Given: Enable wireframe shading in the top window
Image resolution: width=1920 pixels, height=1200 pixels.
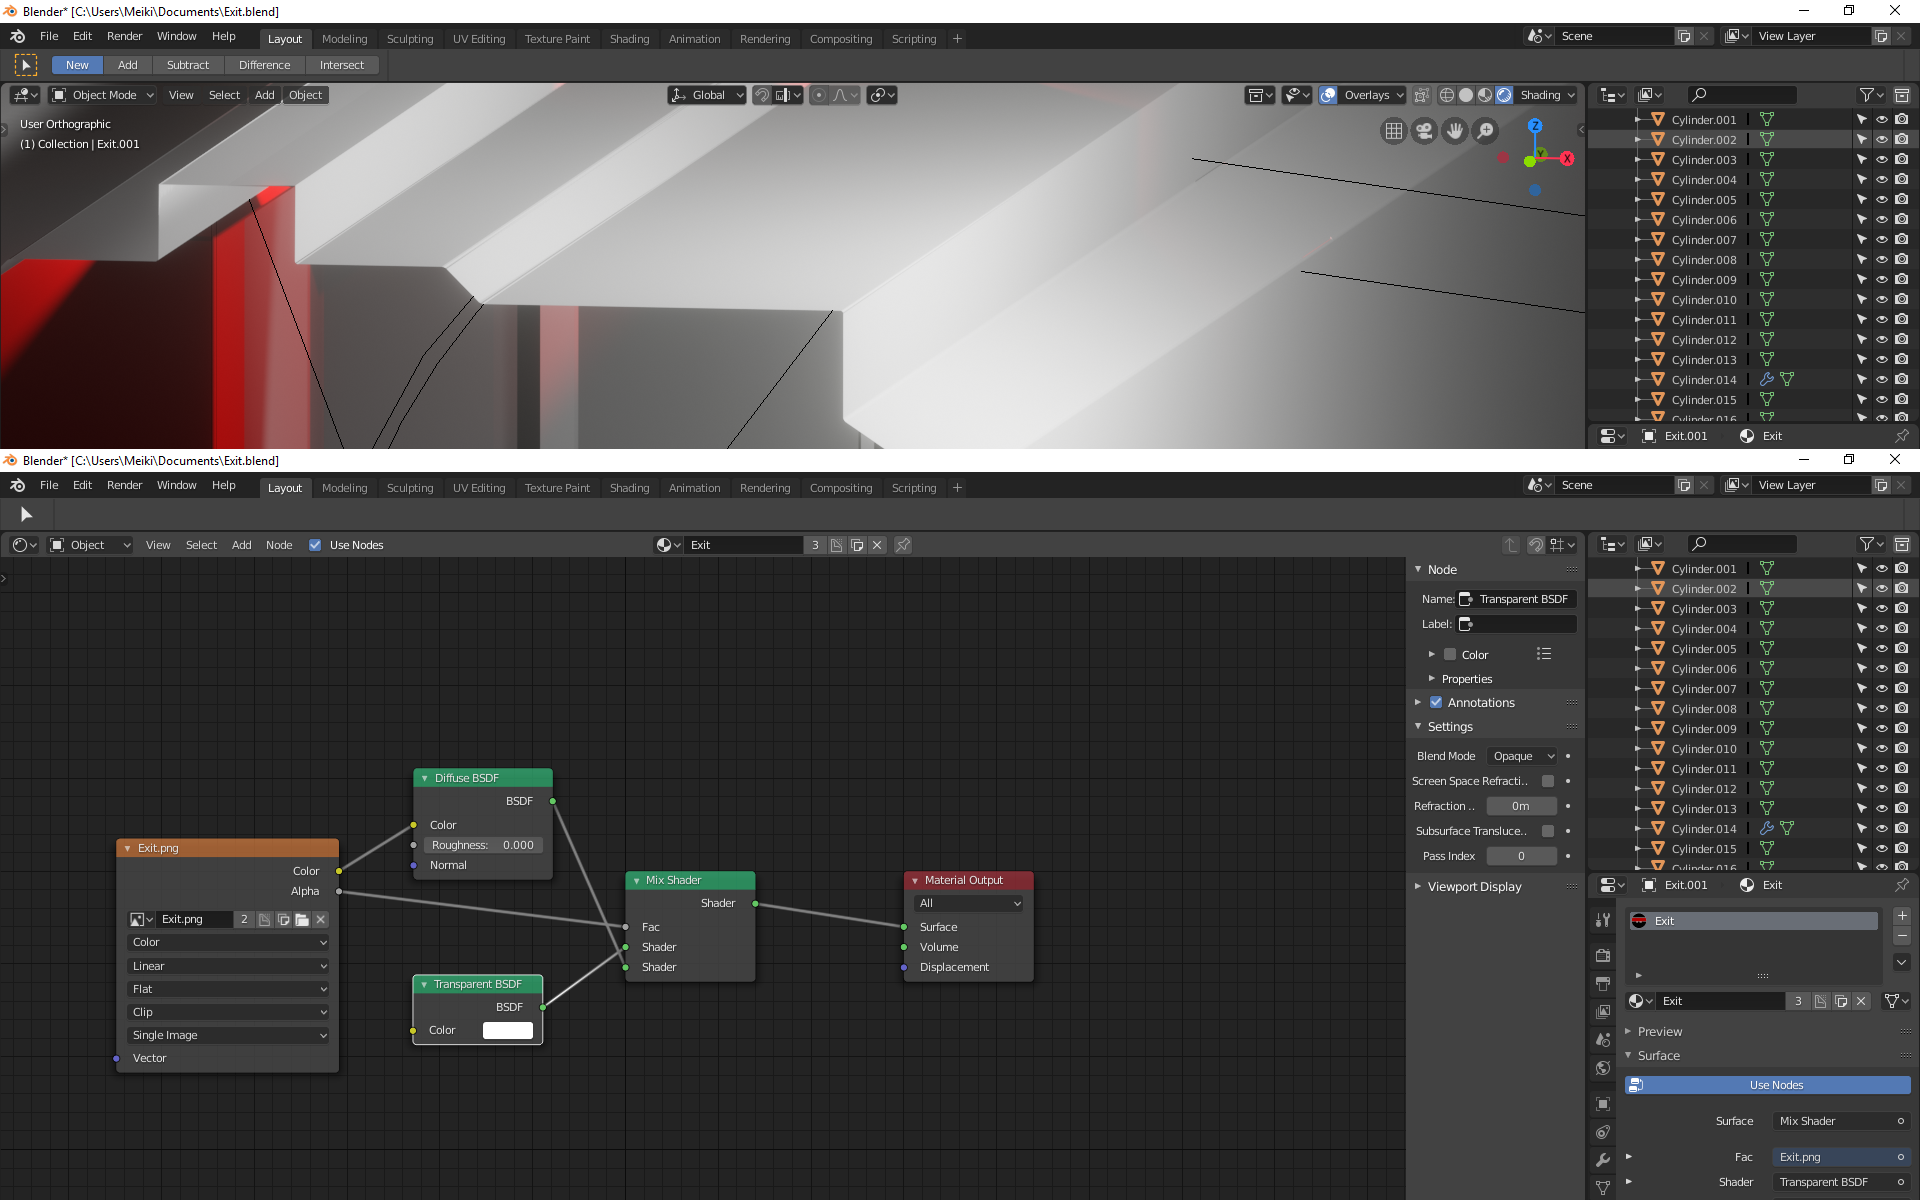Looking at the screenshot, I should [1447, 95].
